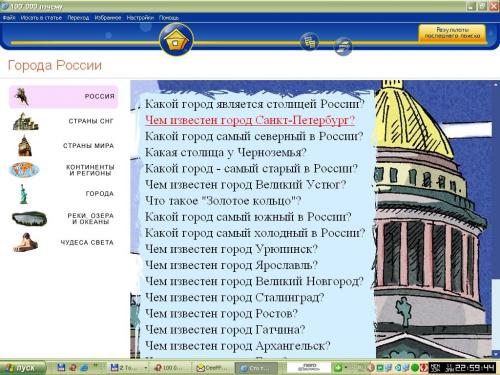Image resolution: width=500 pixels, height=375 pixels.
Task: Open the '2 To...' taskbar window button
Action: 129,368
